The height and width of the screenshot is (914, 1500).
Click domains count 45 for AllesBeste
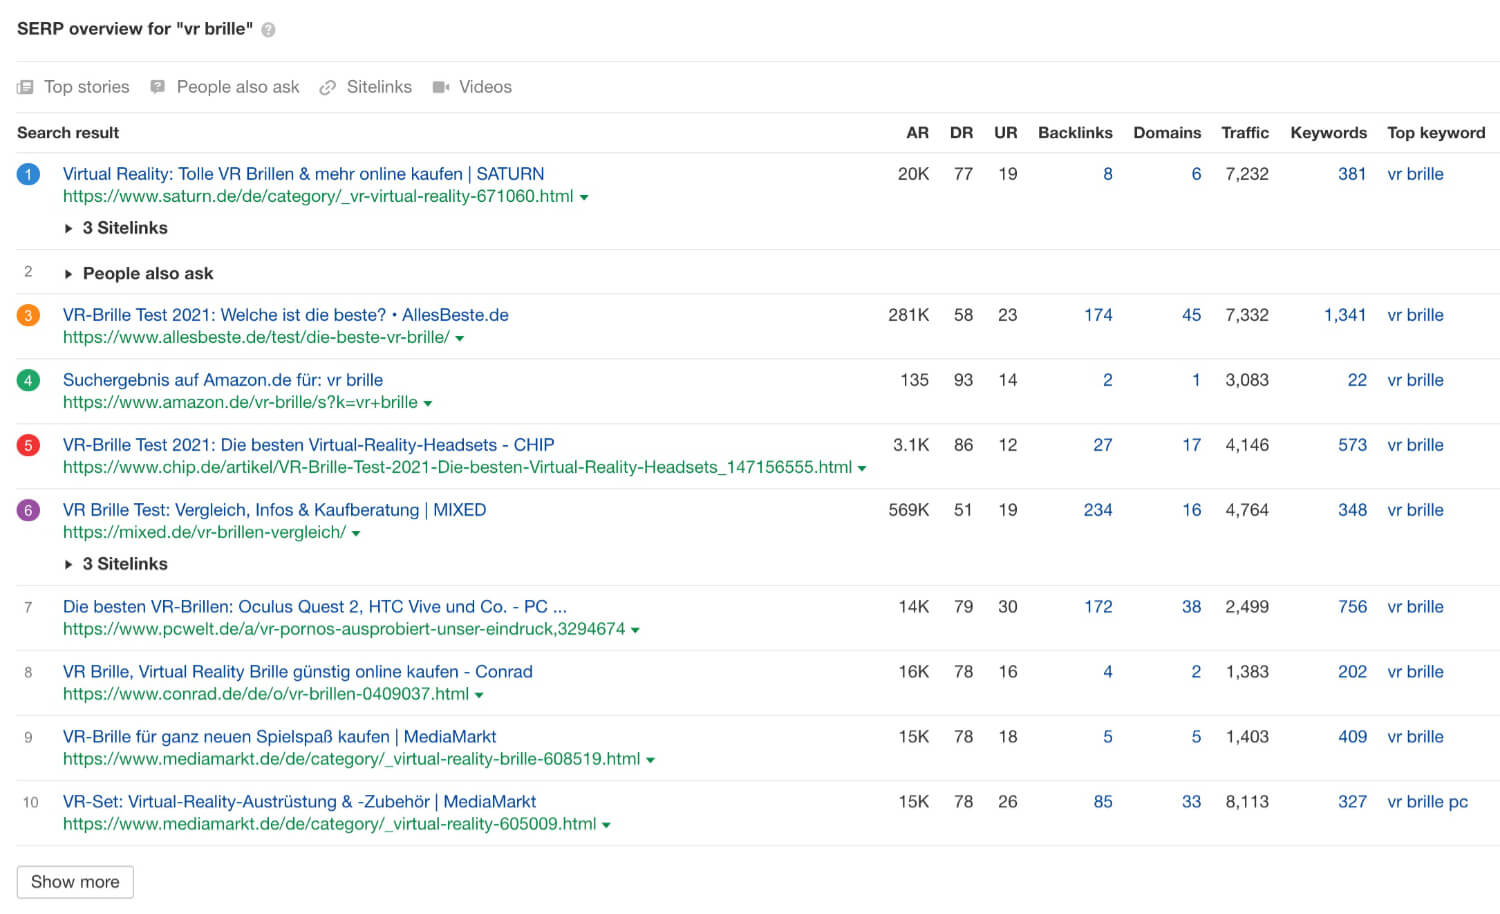[x=1191, y=315]
